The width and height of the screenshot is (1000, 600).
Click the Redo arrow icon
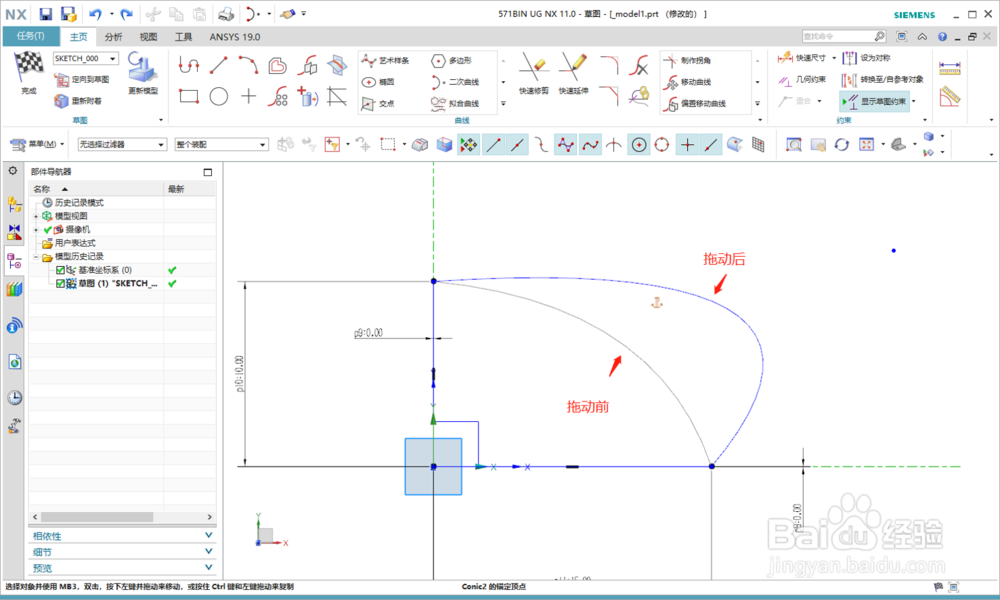click(x=126, y=14)
